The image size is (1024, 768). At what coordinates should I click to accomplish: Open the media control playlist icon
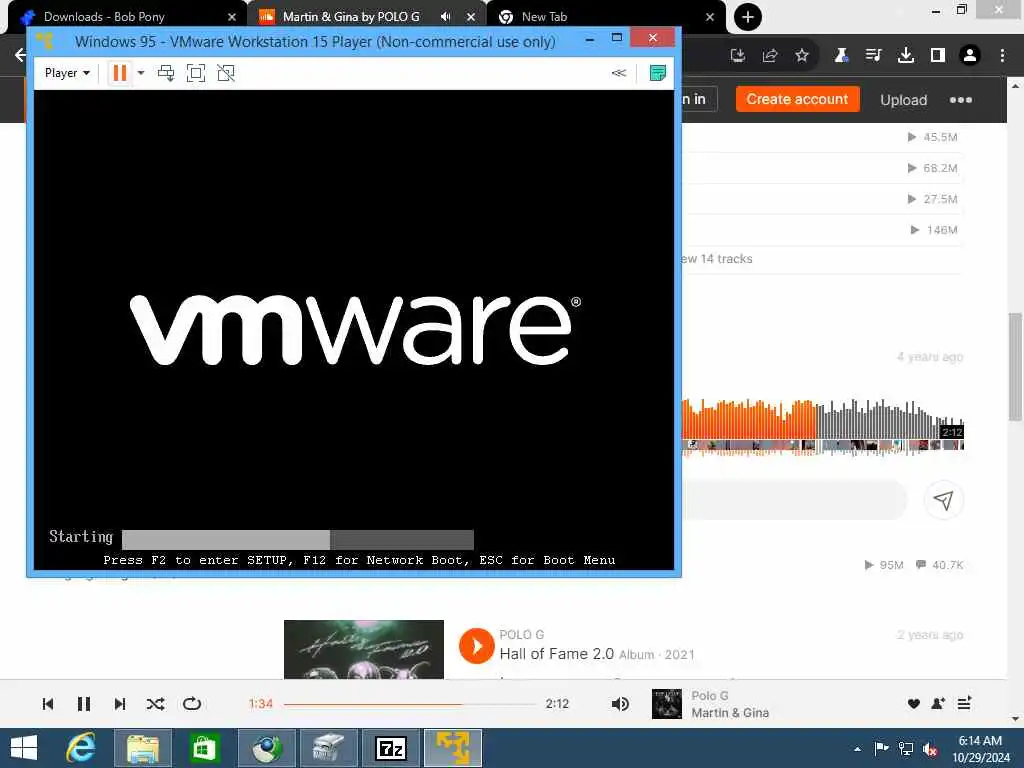point(873,56)
